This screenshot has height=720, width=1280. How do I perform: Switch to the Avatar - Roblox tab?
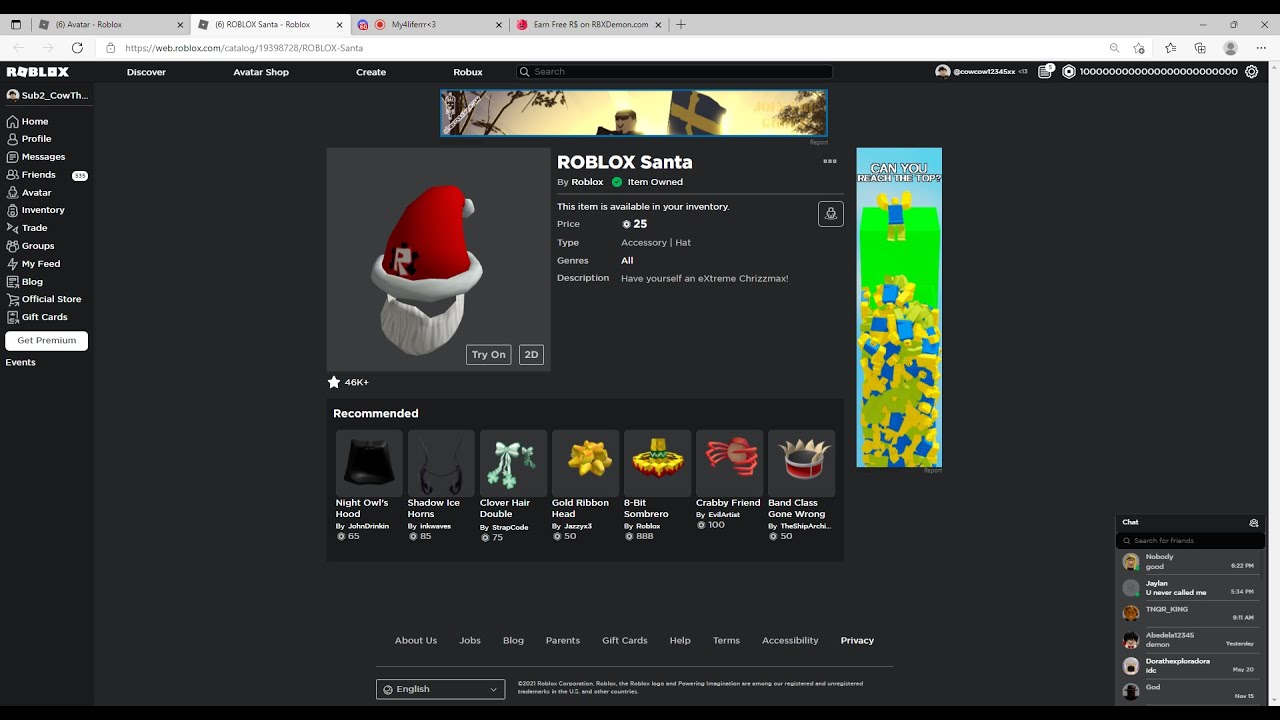(x=110, y=24)
